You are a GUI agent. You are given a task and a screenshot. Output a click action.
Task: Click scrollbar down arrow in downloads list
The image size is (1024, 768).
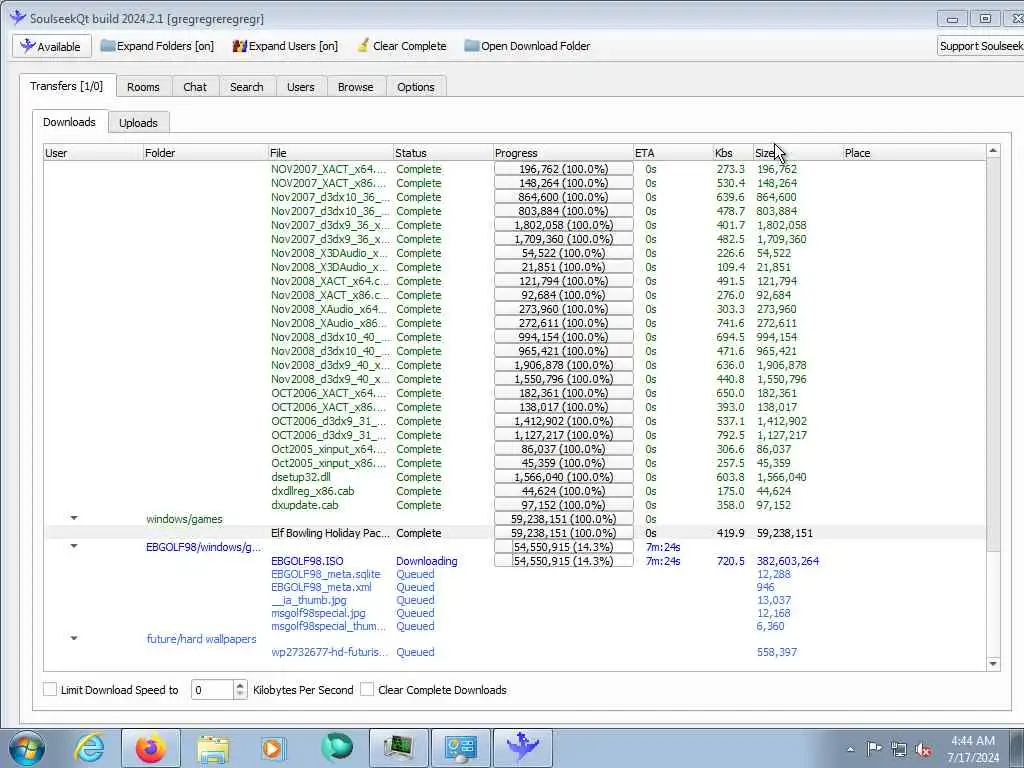[x=993, y=664]
